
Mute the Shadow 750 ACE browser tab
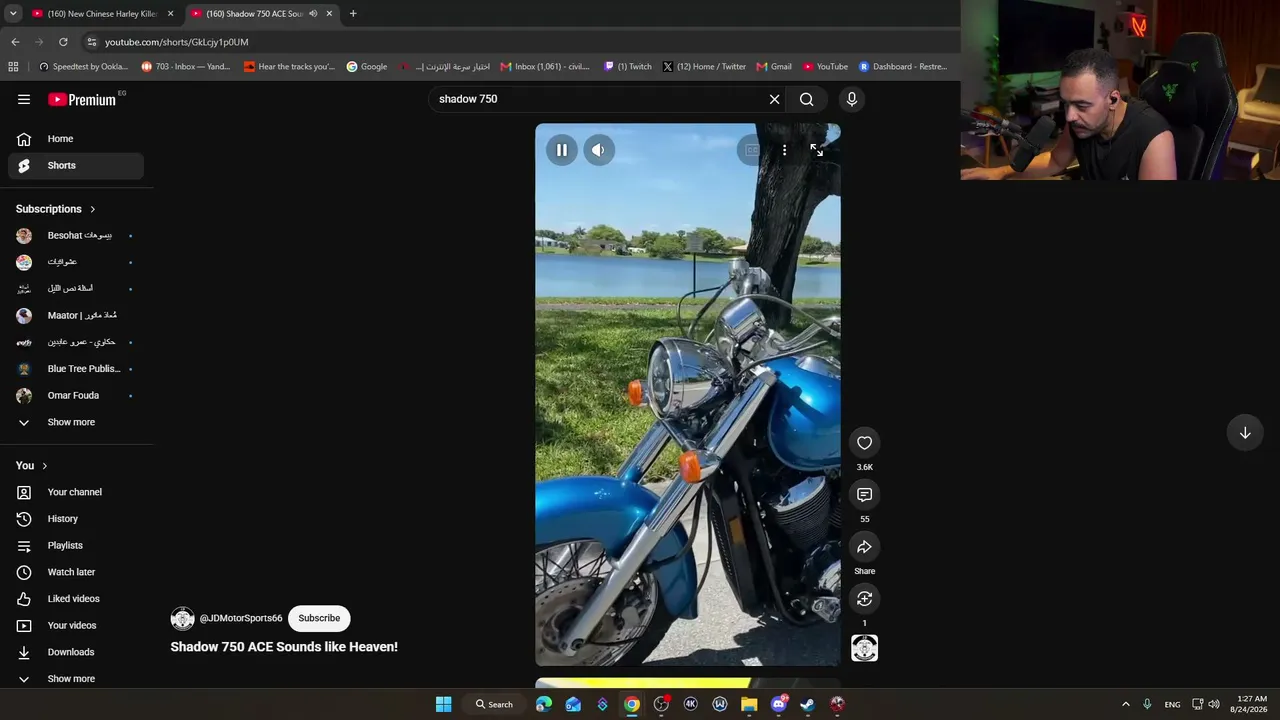313,14
